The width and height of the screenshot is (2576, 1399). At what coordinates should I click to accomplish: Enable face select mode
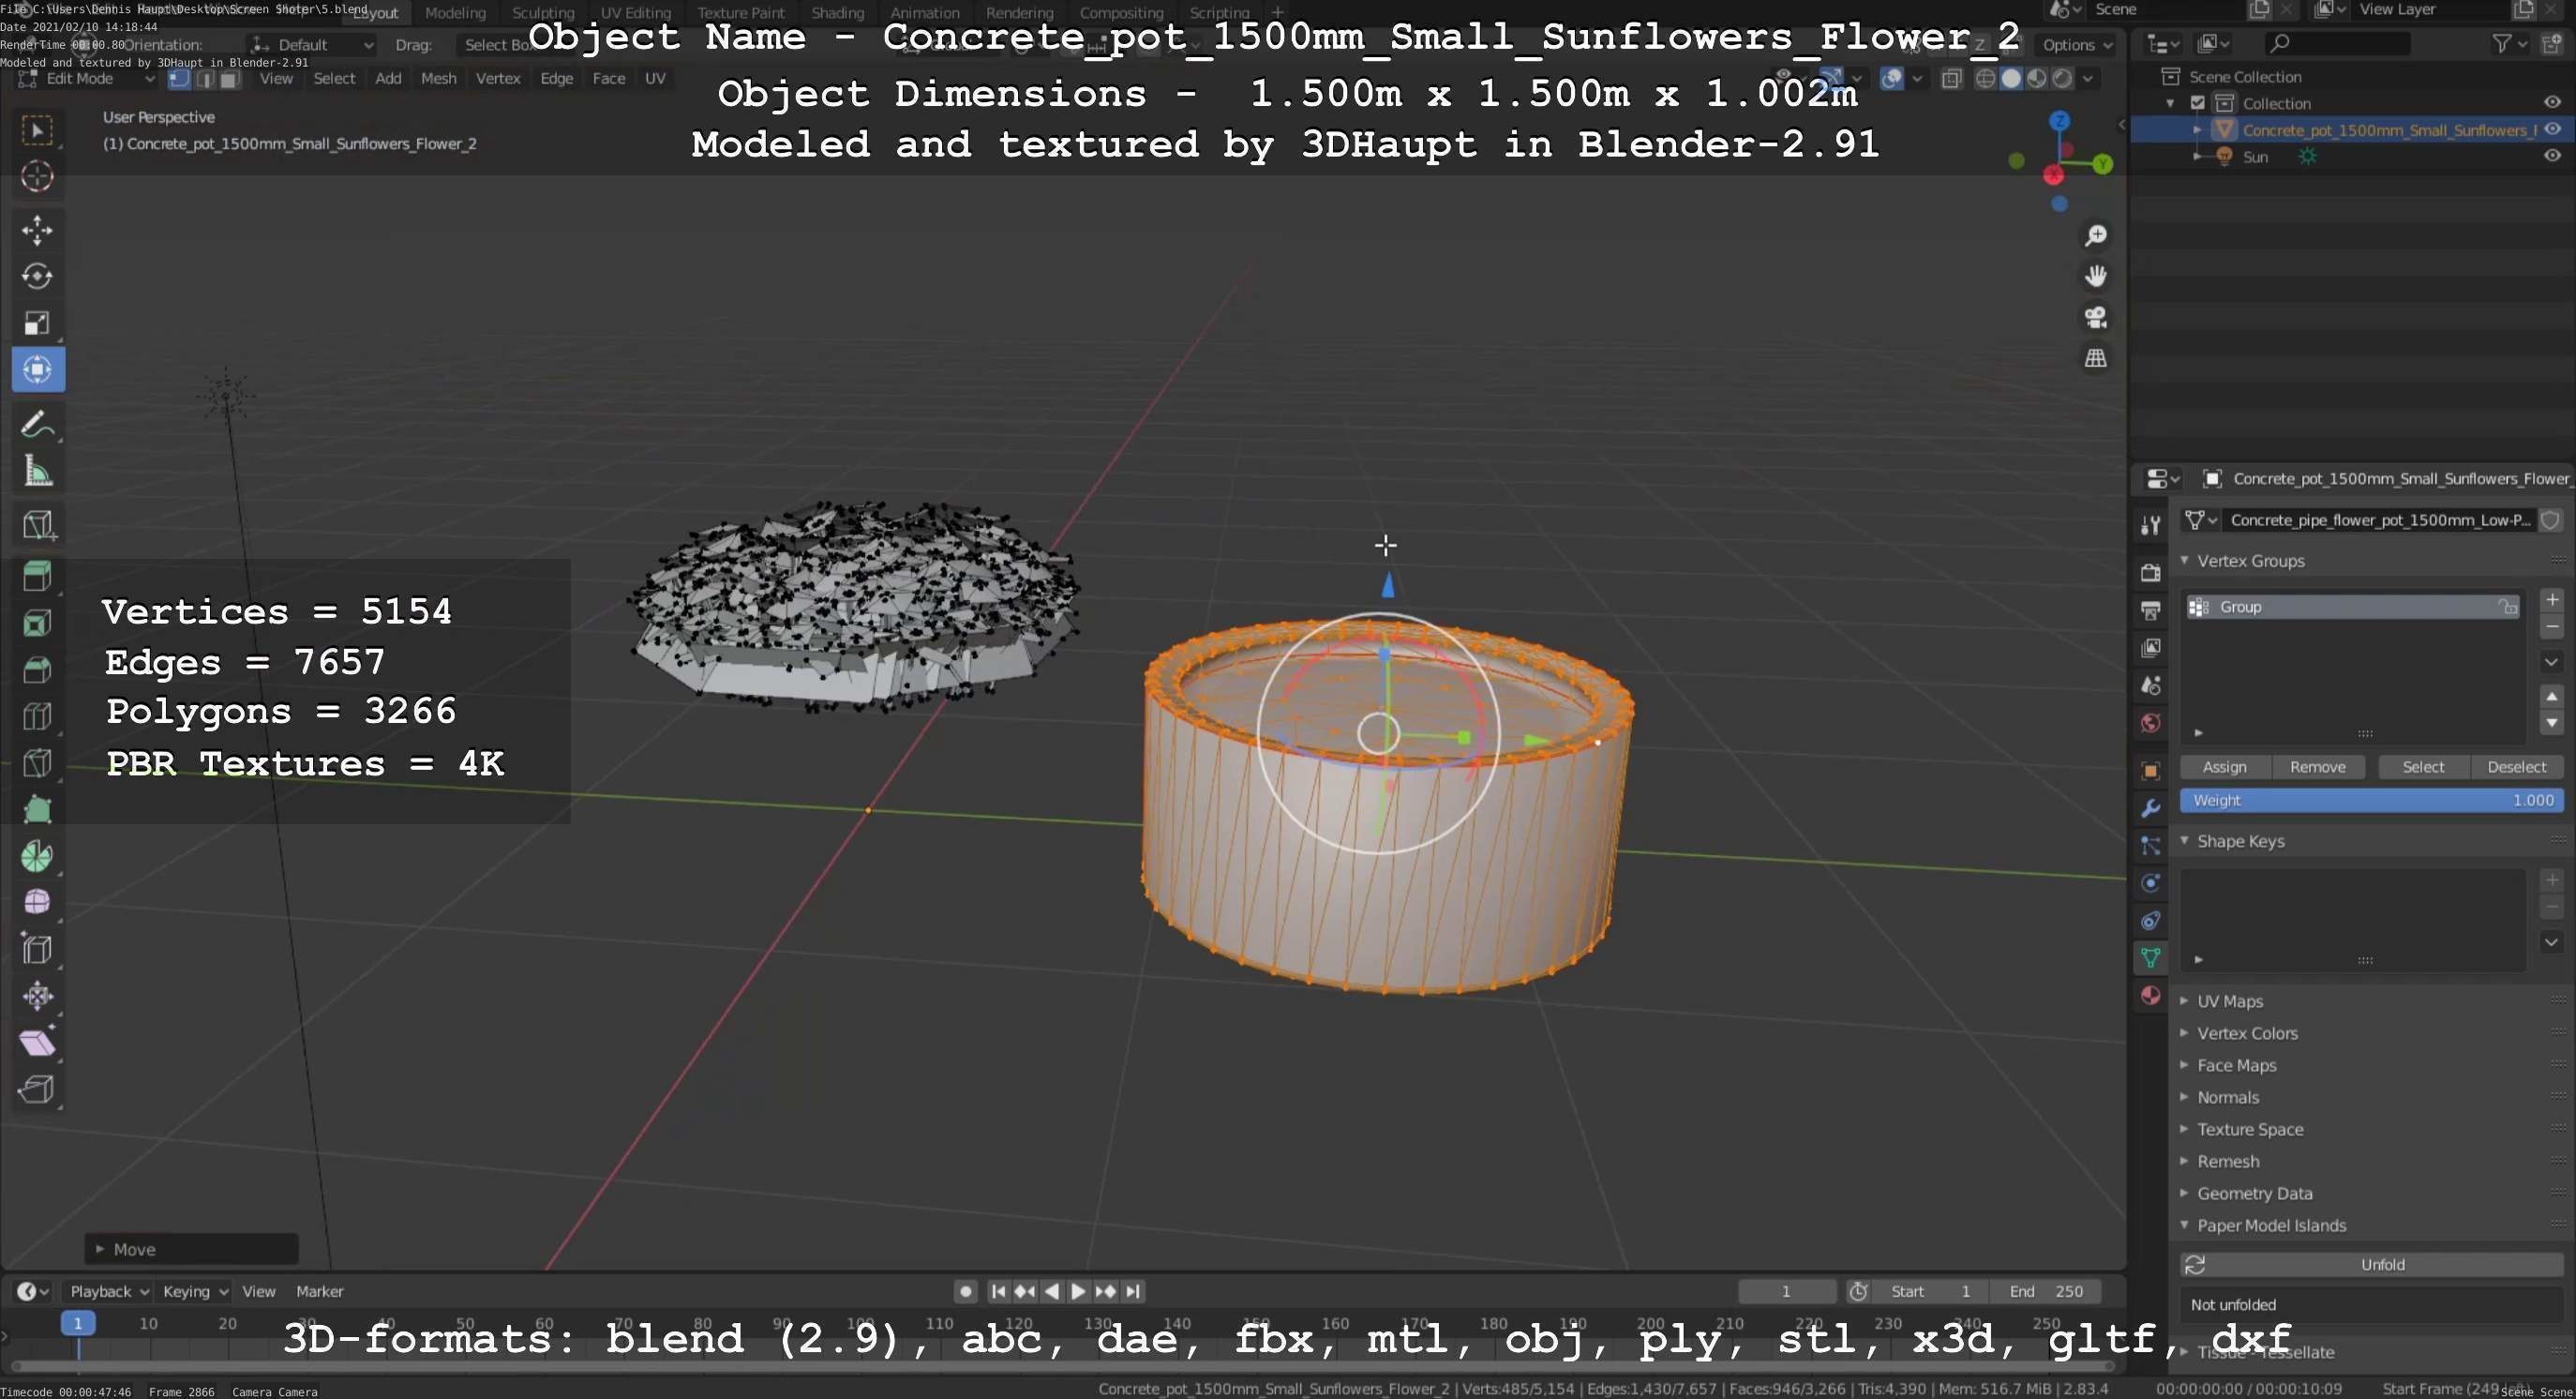[230, 79]
